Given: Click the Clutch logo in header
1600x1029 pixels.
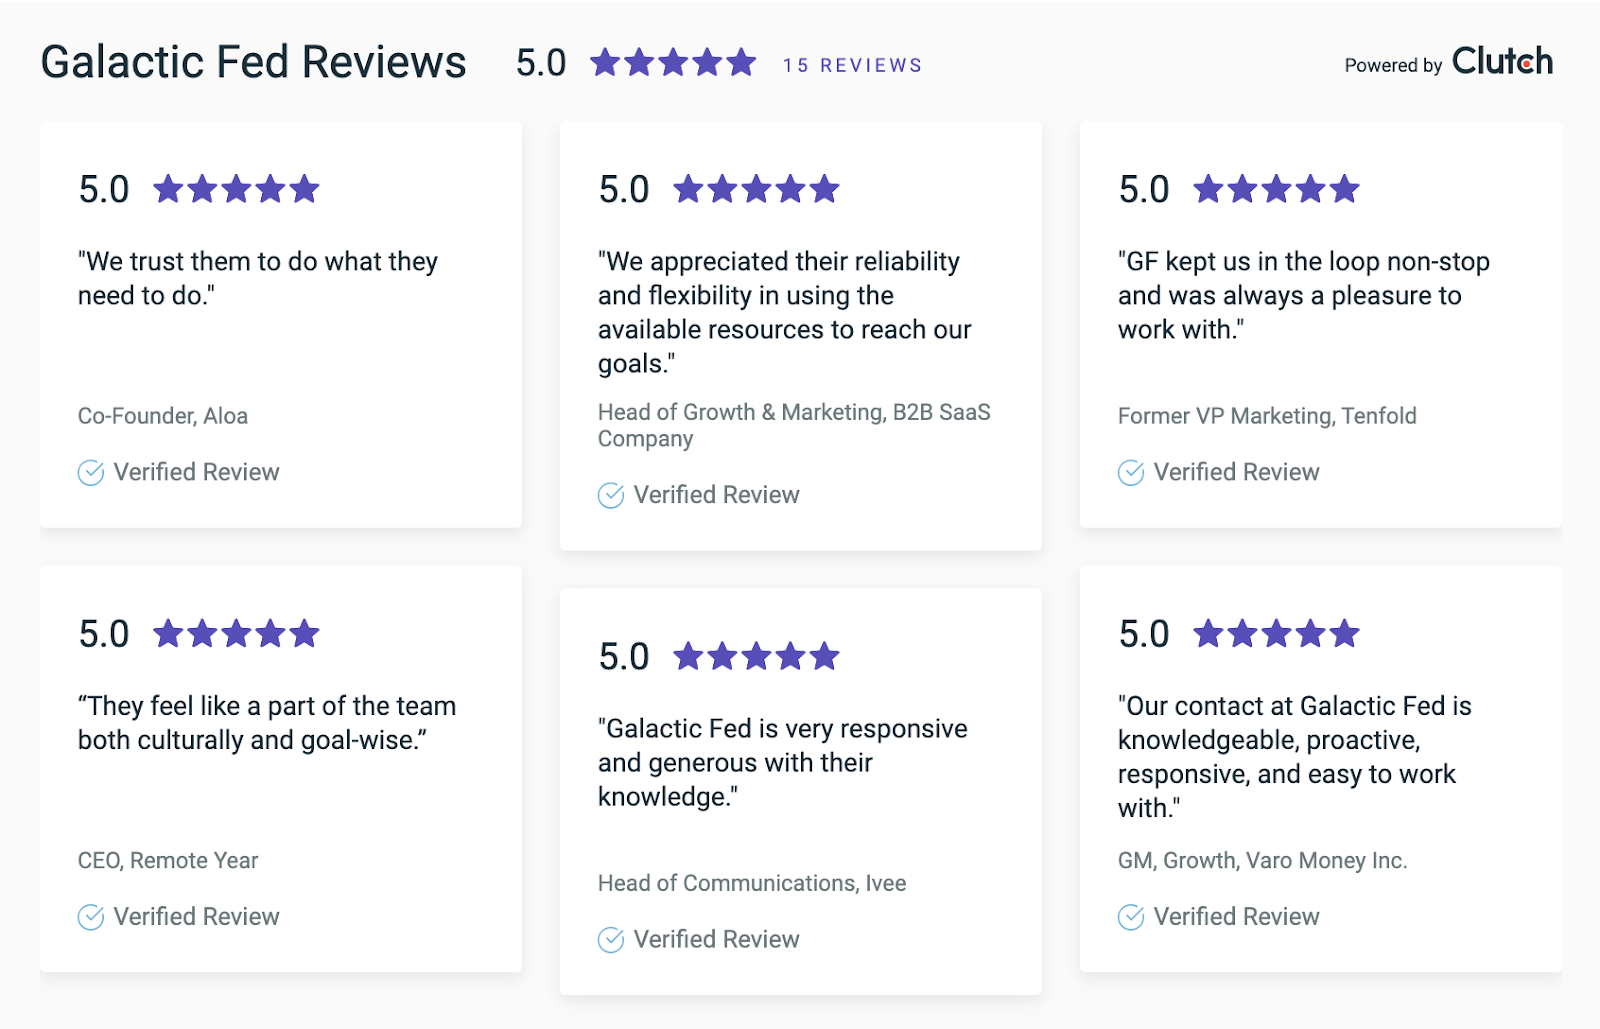Looking at the screenshot, I should (x=1502, y=61).
